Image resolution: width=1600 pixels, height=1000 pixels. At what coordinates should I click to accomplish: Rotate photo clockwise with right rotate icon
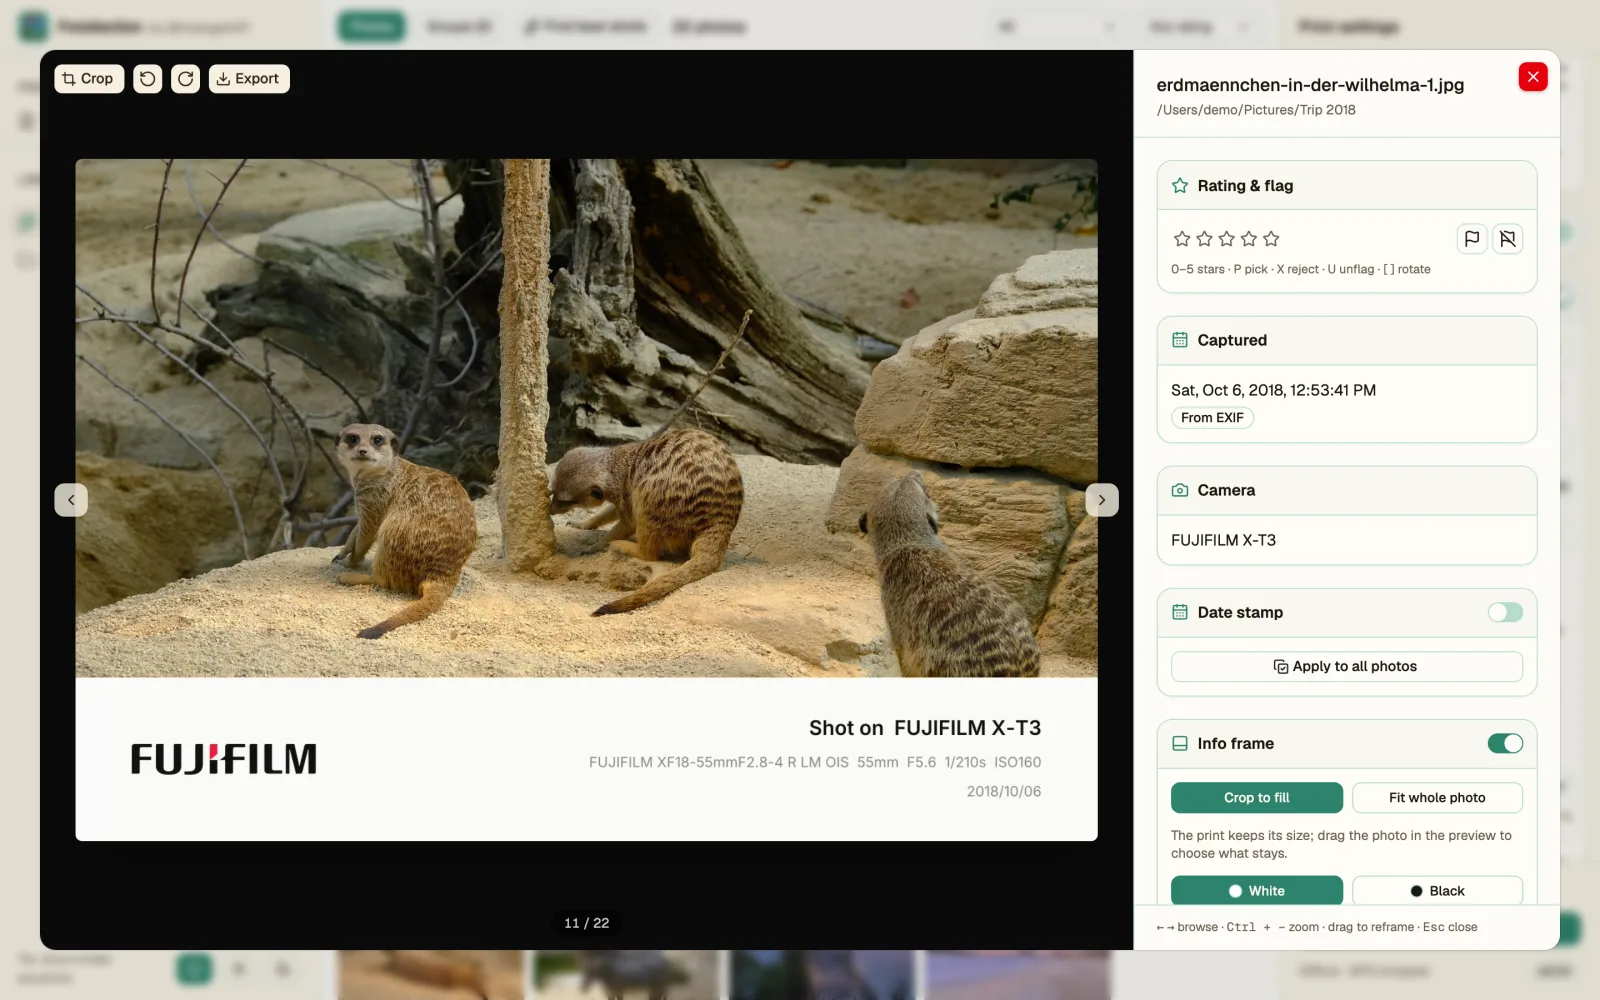[x=186, y=79]
